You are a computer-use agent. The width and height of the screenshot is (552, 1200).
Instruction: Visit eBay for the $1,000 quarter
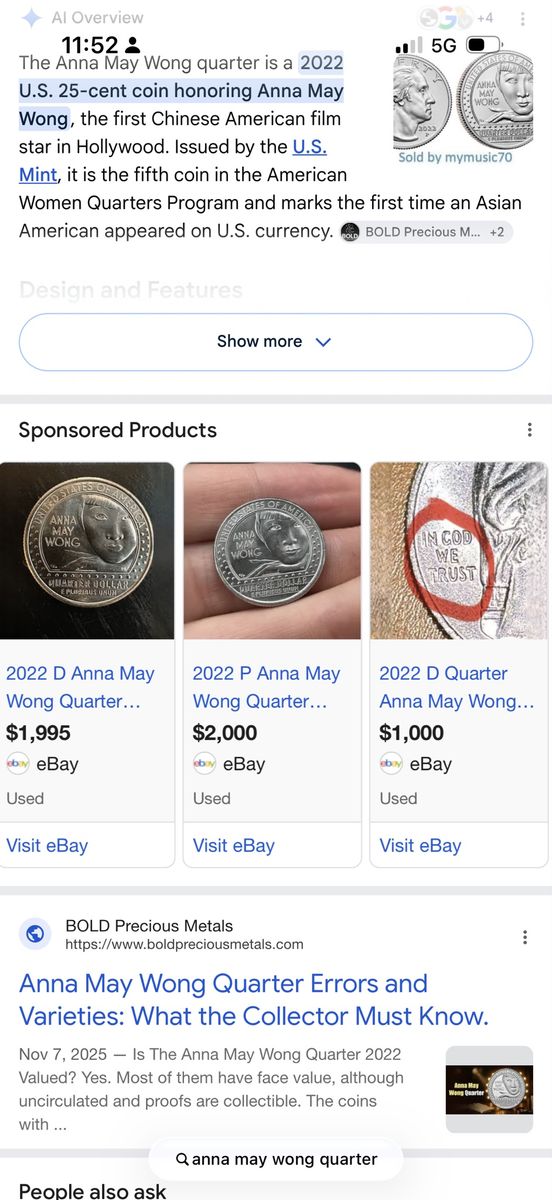(420, 845)
